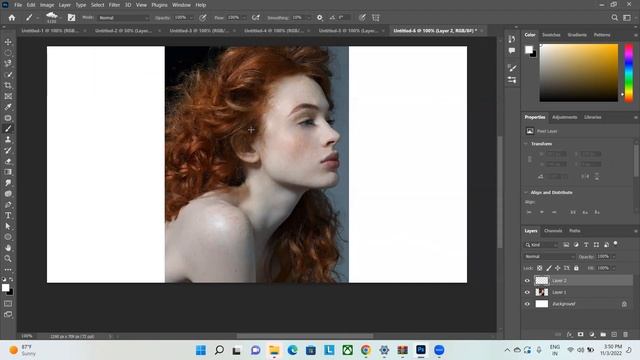640x360 pixels.
Task: Toggle lock position
Action: 558,268
